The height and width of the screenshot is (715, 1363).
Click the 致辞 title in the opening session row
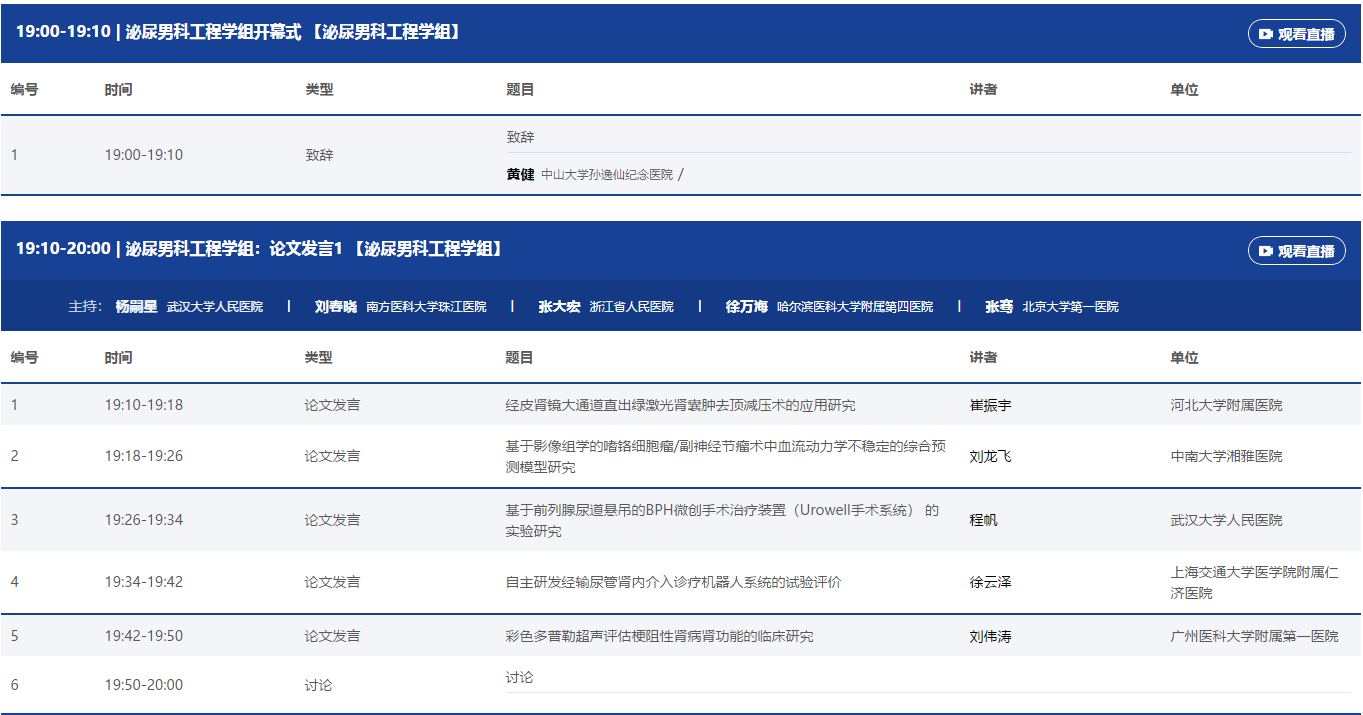(520, 137)
